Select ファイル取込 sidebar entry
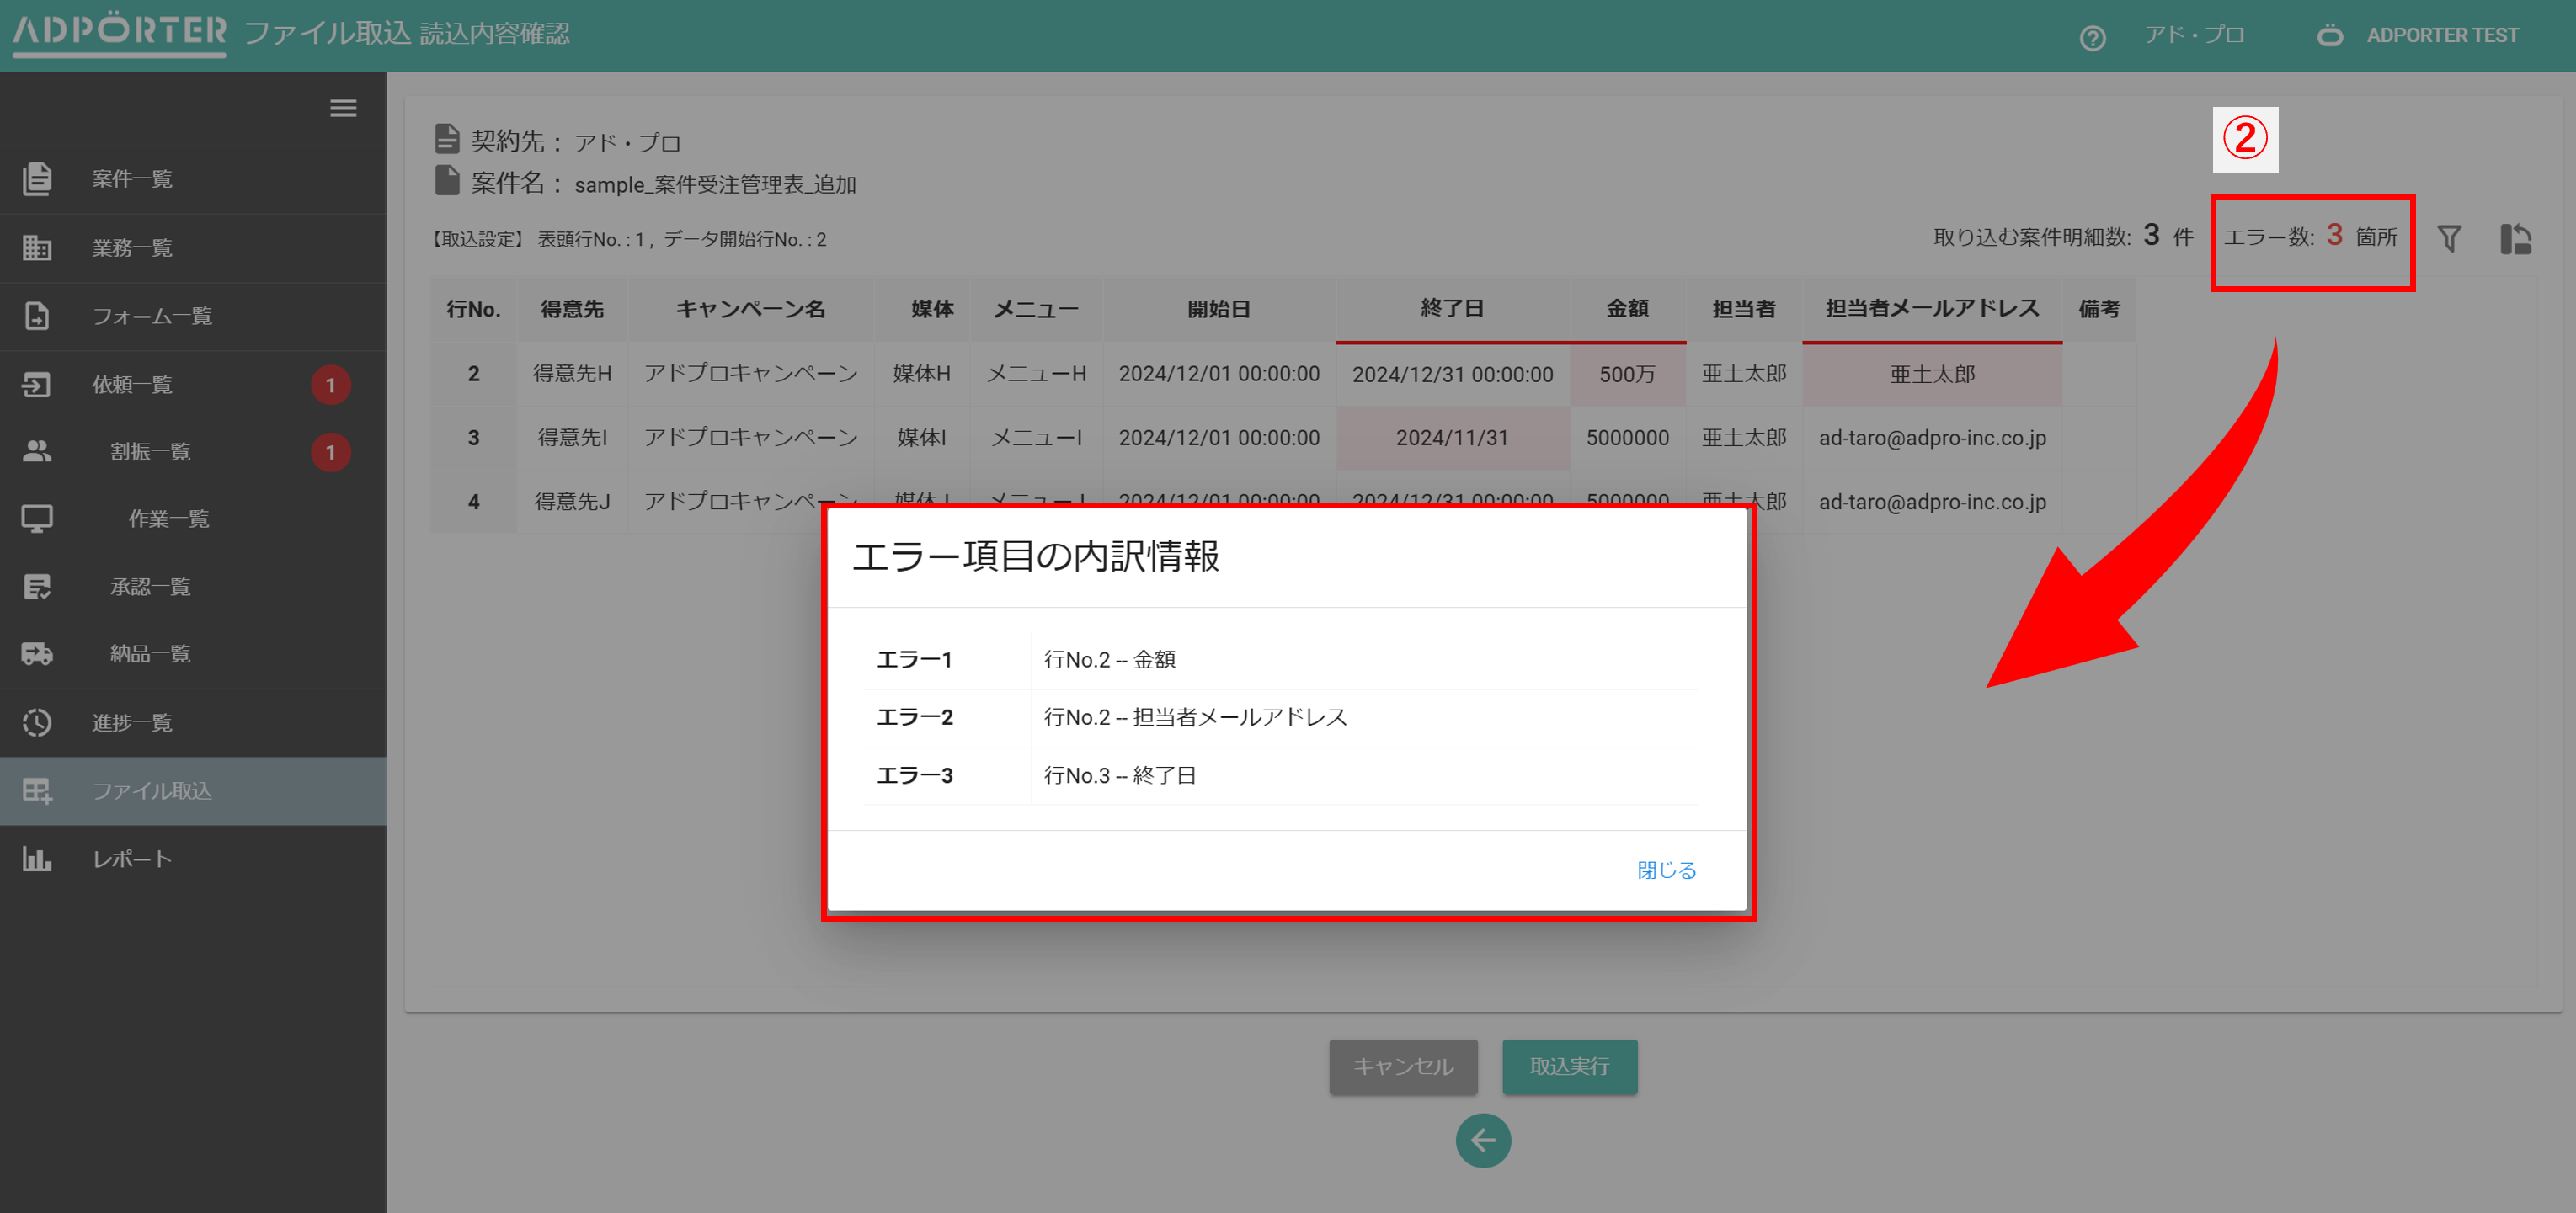The image size is (2576, 1213). (193, 791)
